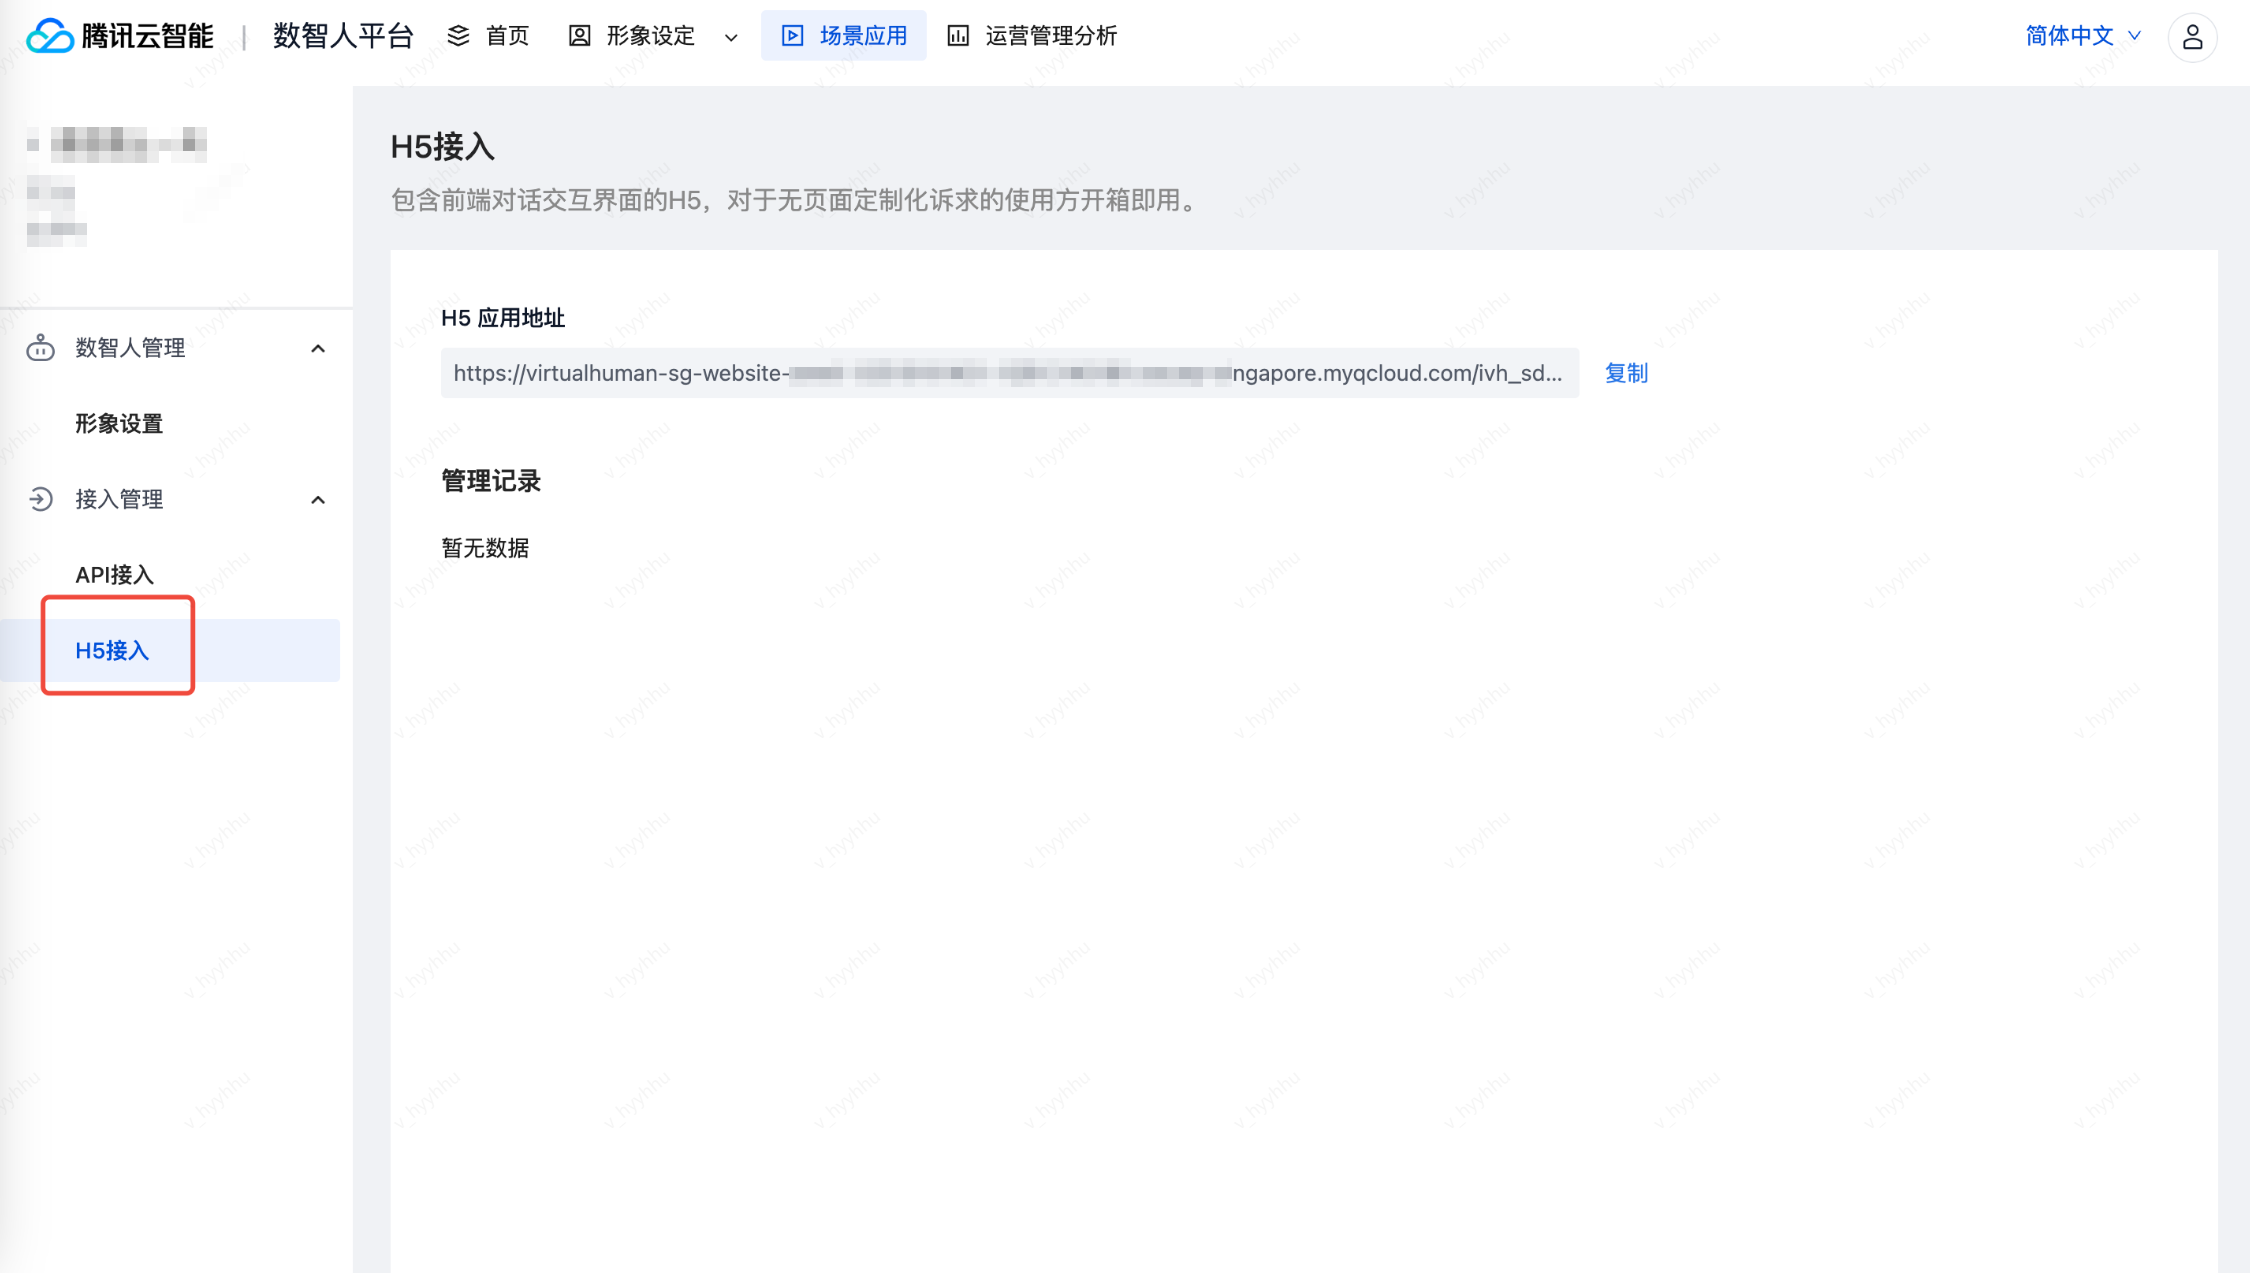
Task: Open the 首页 menu item
Action: coord(507,36)
